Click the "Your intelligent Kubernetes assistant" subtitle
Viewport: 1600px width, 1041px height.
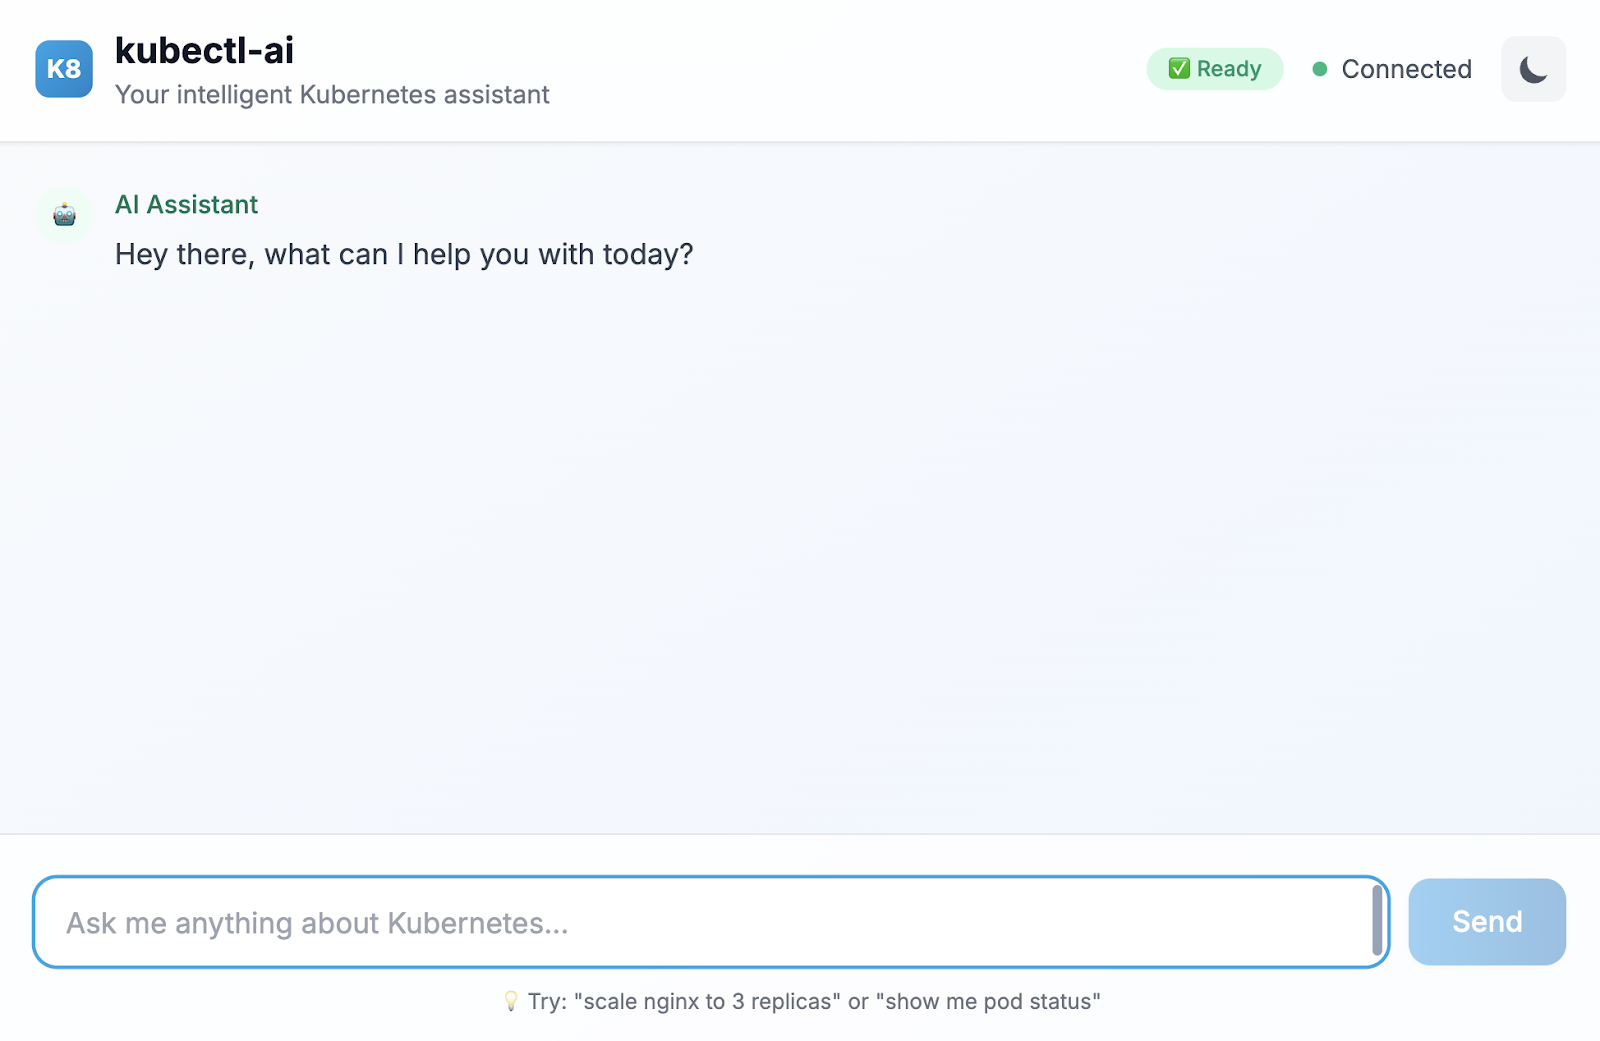pos(332,95)
